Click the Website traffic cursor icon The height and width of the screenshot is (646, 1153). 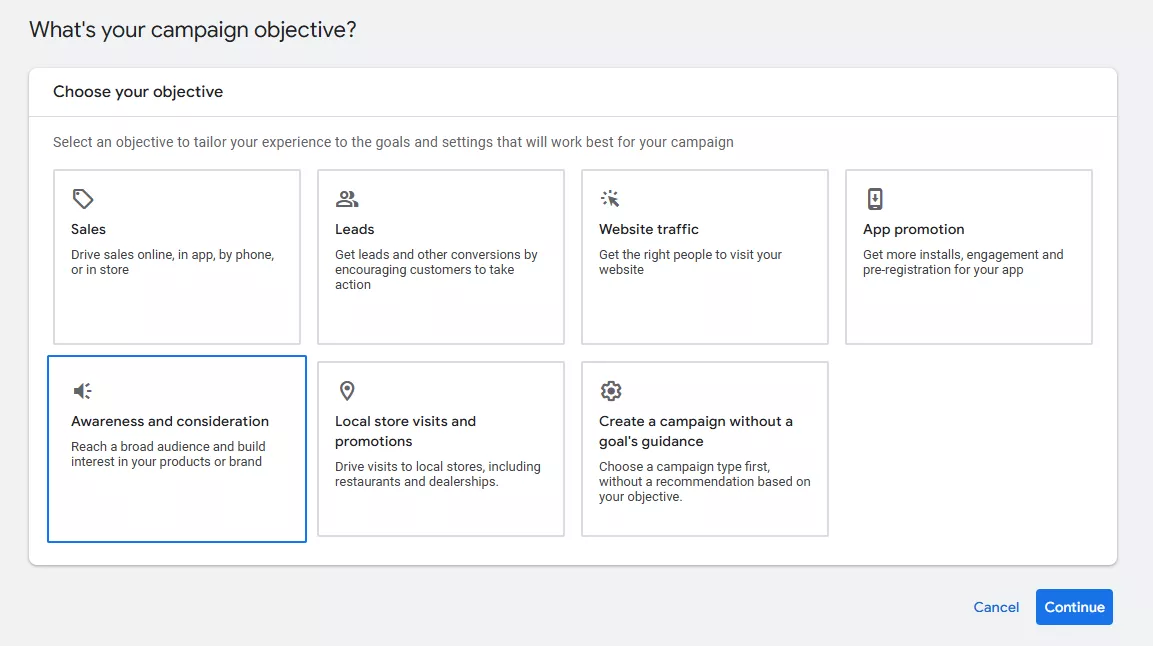610,199
